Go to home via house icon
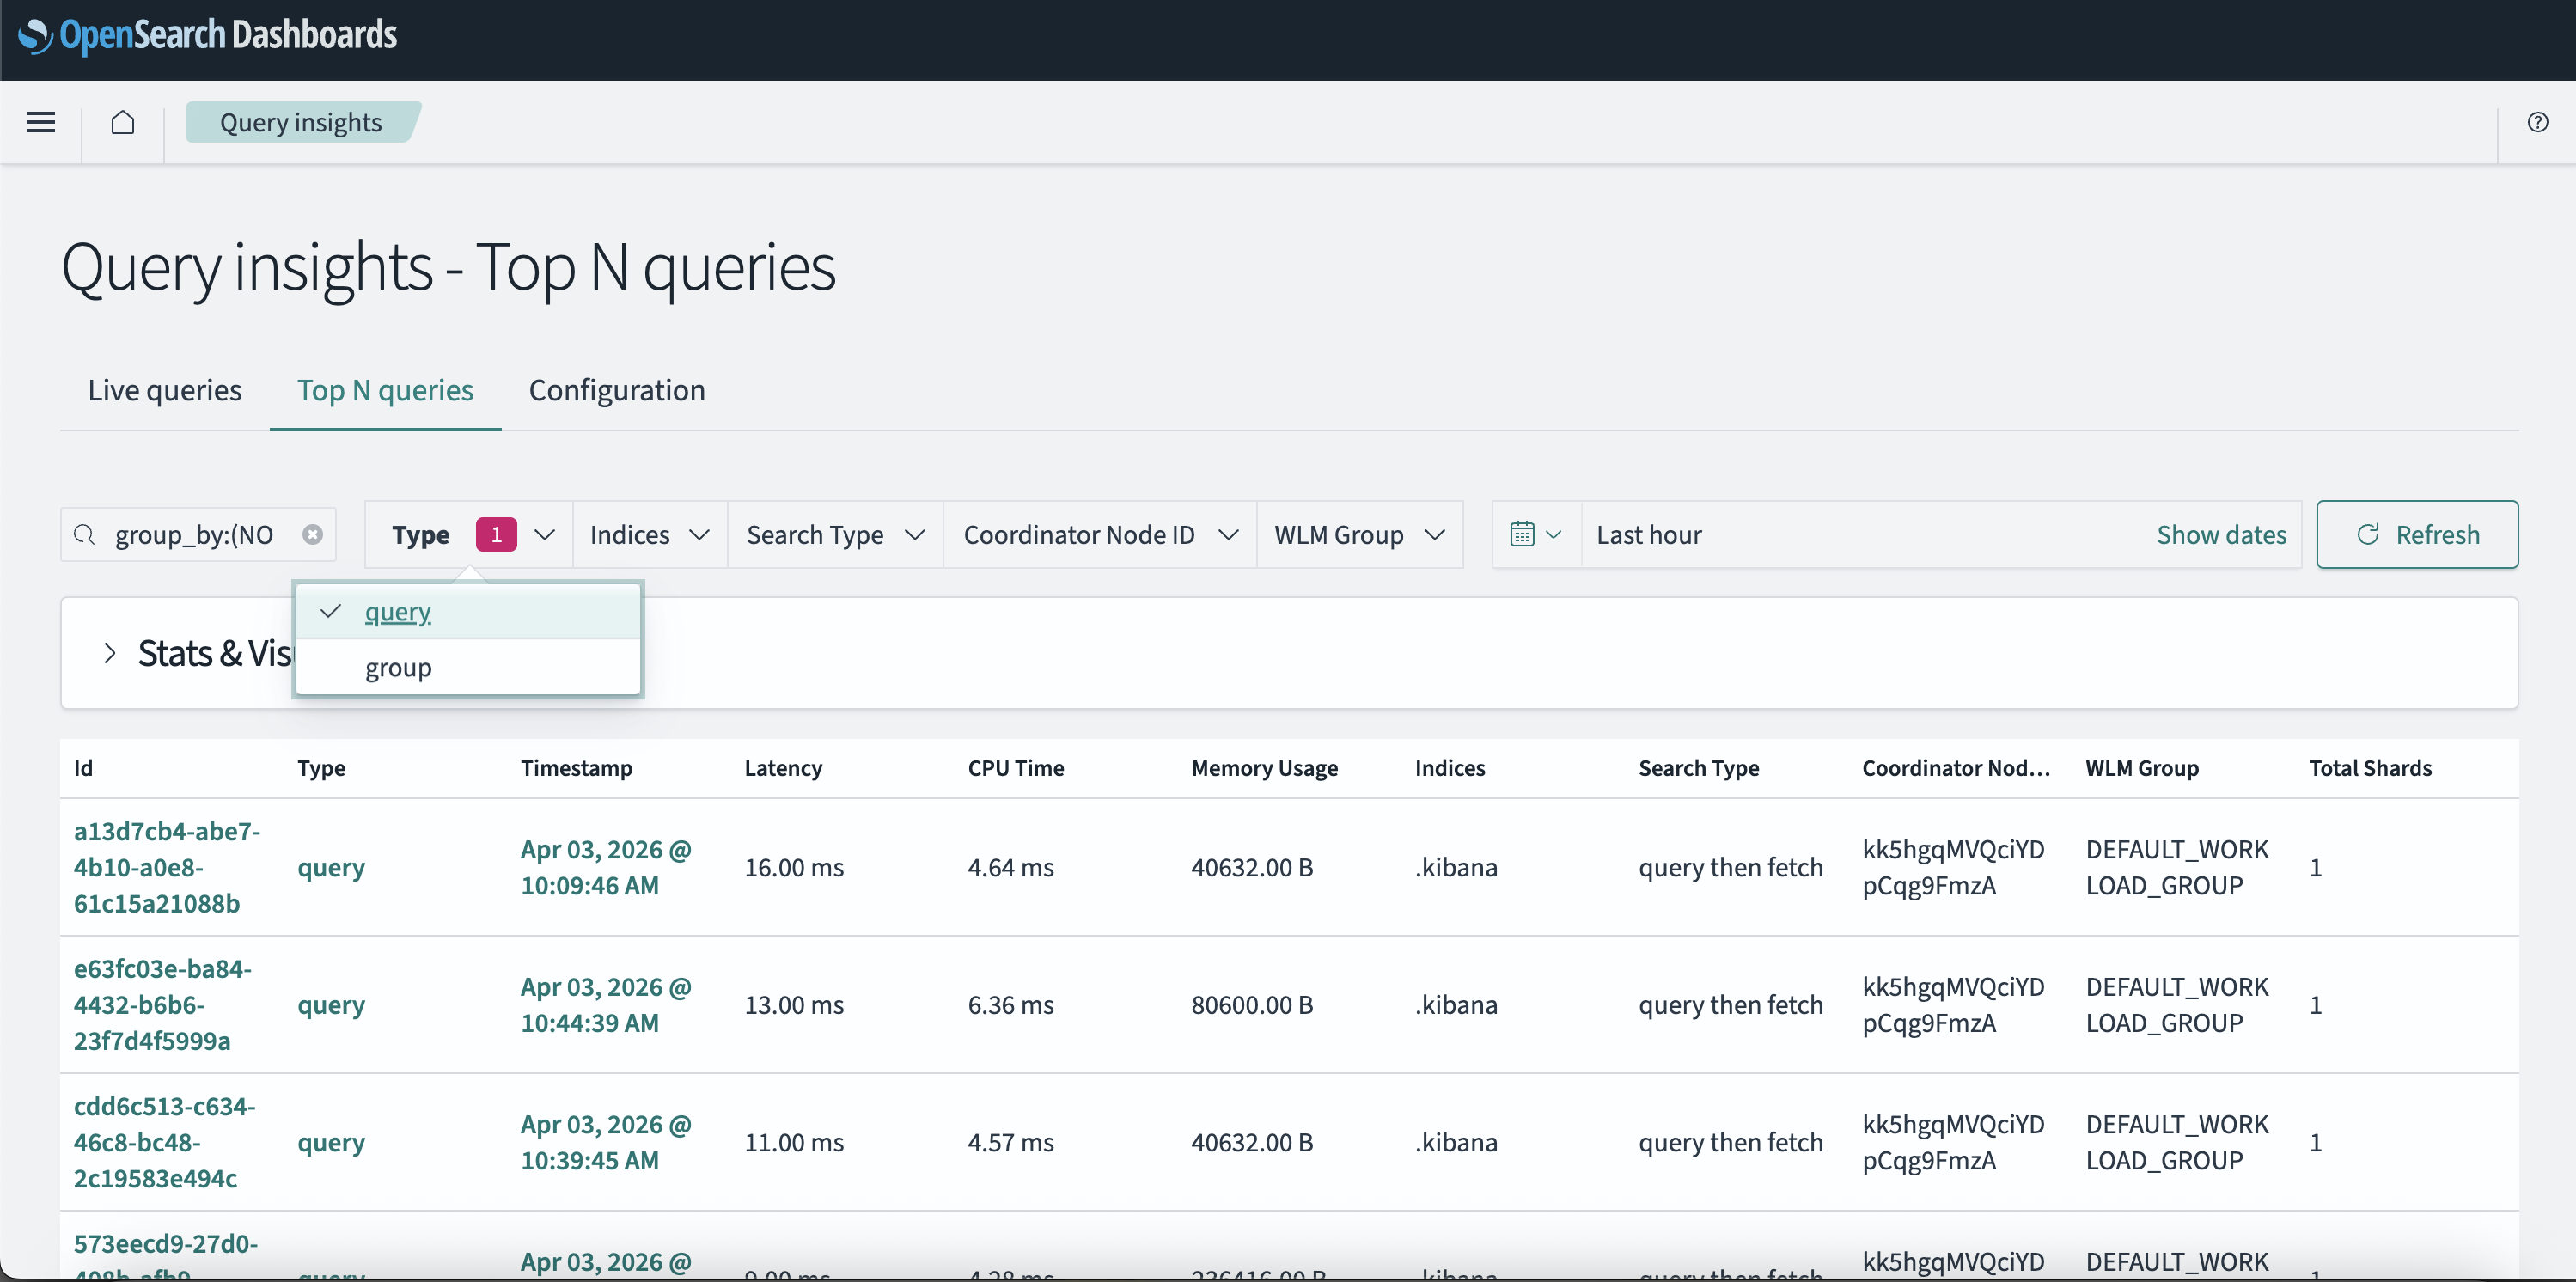The width and height of the screenshot is (2576, 1282). point(123,122)
